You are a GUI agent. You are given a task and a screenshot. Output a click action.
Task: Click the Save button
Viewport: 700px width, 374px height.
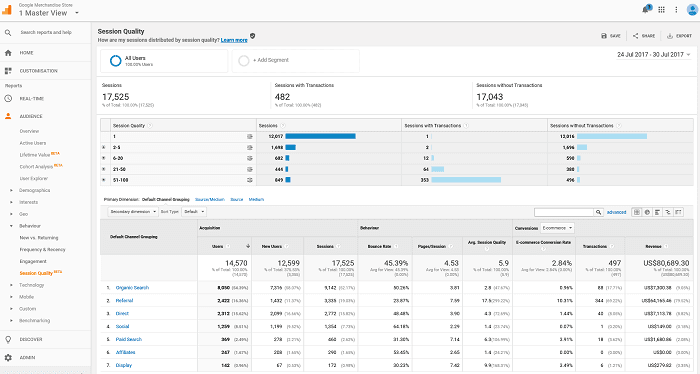(611, 36)
